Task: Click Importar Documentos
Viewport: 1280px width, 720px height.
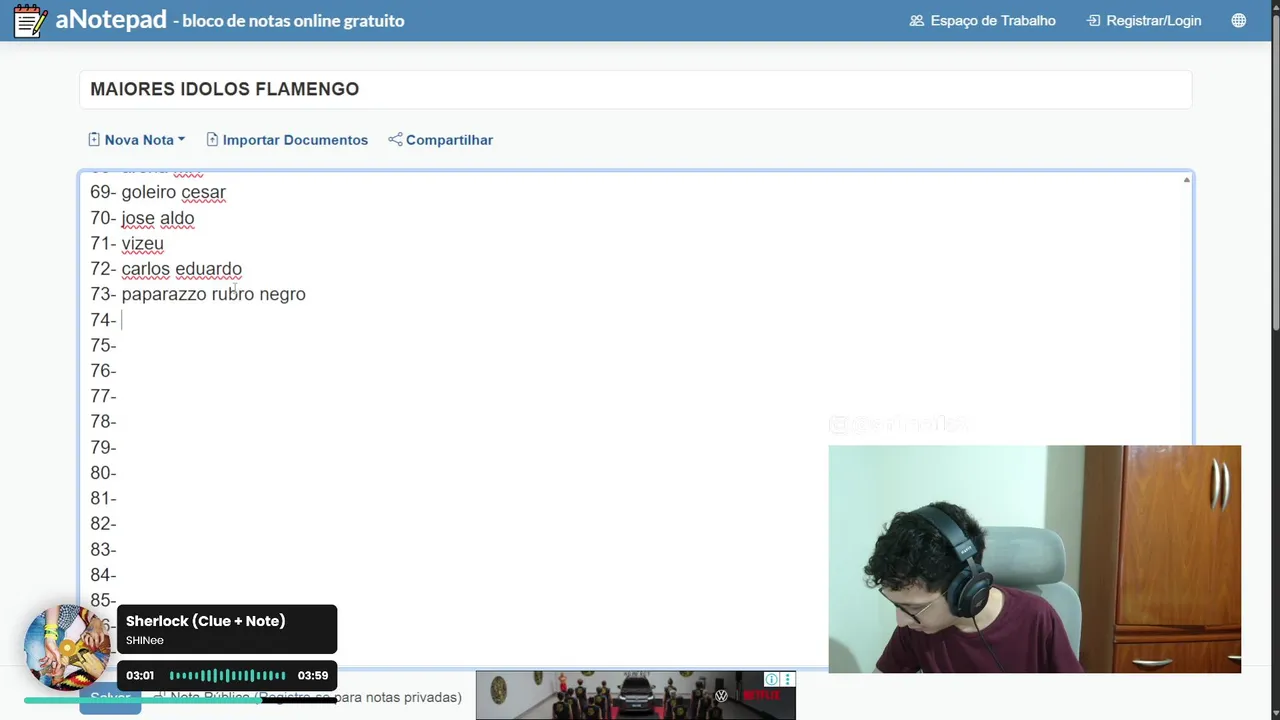Action: [x=287, y=140]
